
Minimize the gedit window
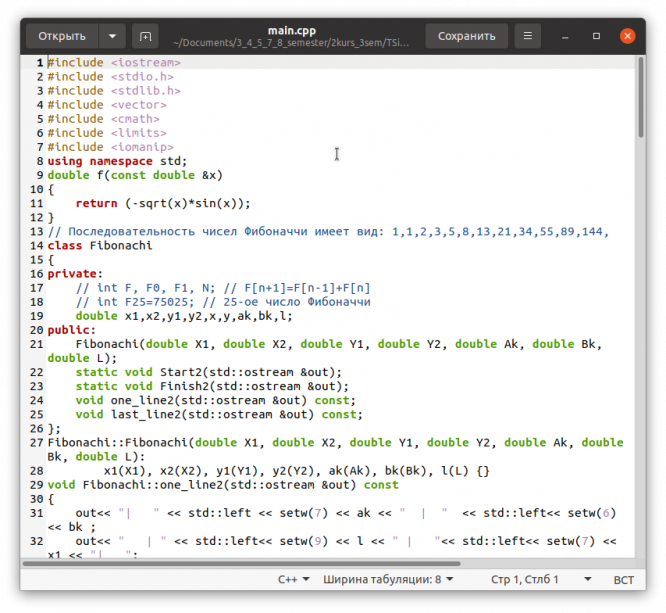567,36
